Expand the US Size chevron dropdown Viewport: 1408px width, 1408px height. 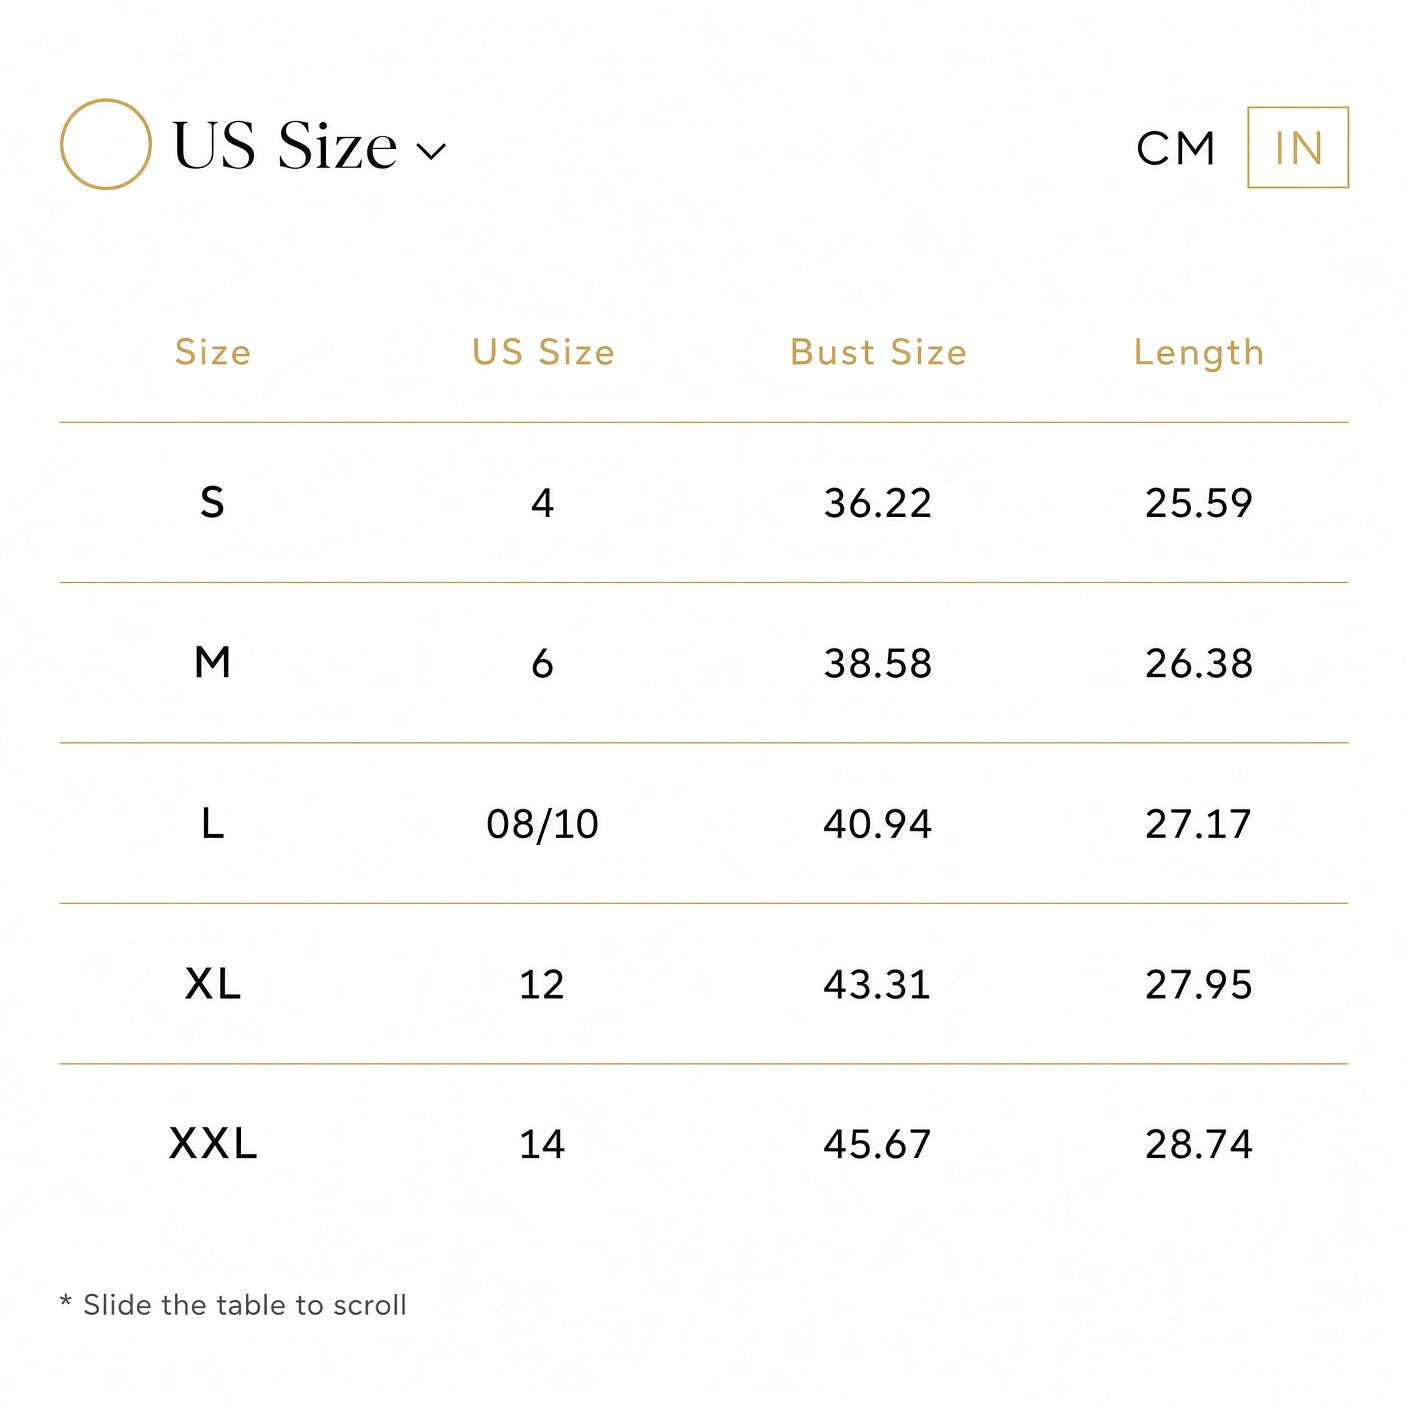point(431,152)
